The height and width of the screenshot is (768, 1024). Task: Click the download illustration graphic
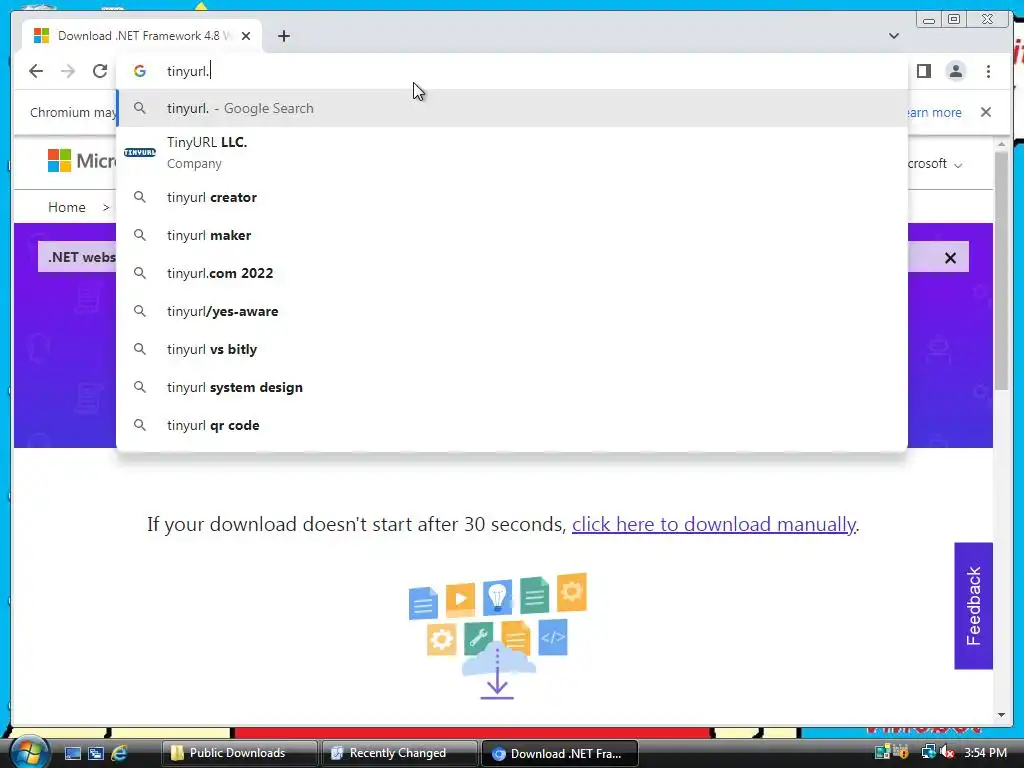[498, 635]
